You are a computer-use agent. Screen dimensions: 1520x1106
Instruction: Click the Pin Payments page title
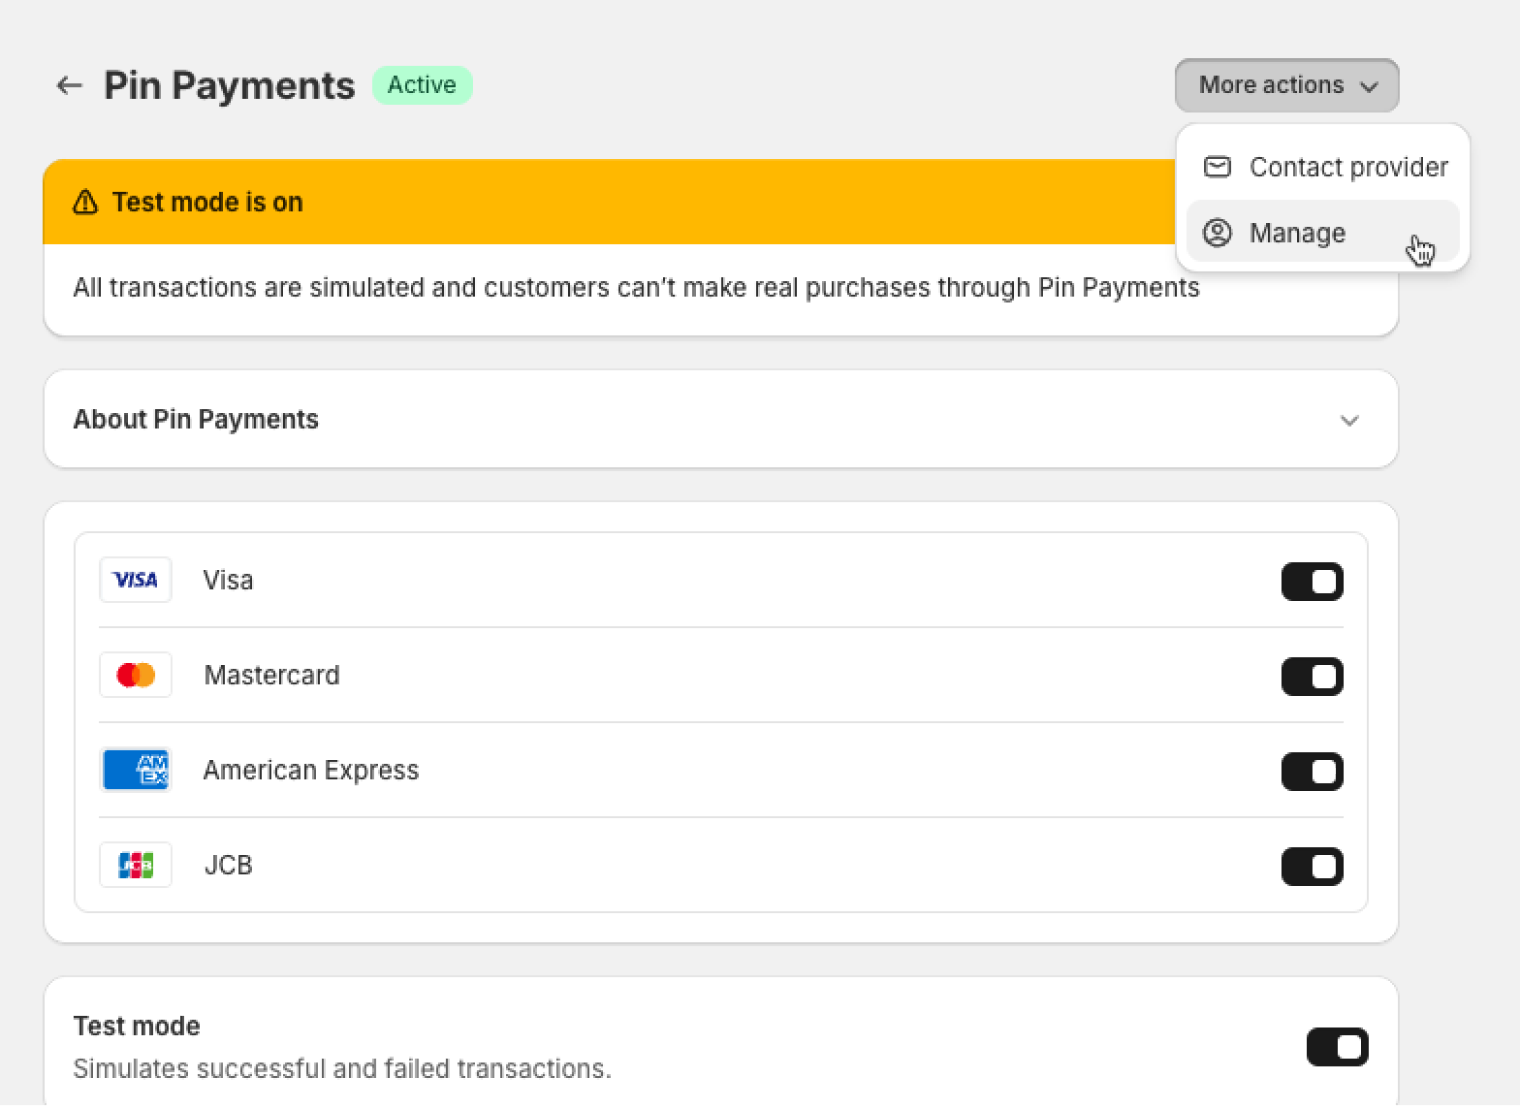[x=229, y=86]
